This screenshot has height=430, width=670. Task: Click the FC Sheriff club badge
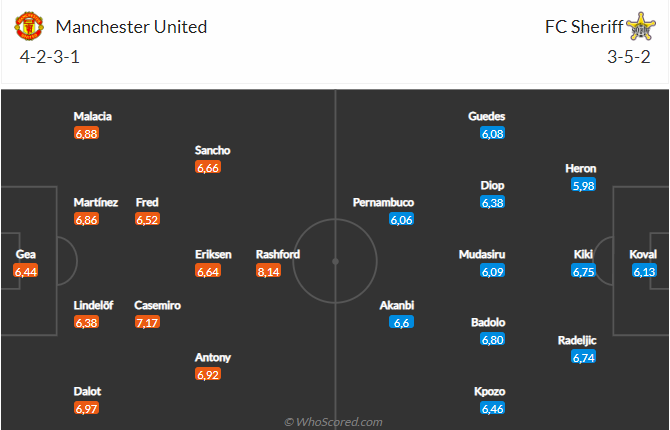coord(639,26)
